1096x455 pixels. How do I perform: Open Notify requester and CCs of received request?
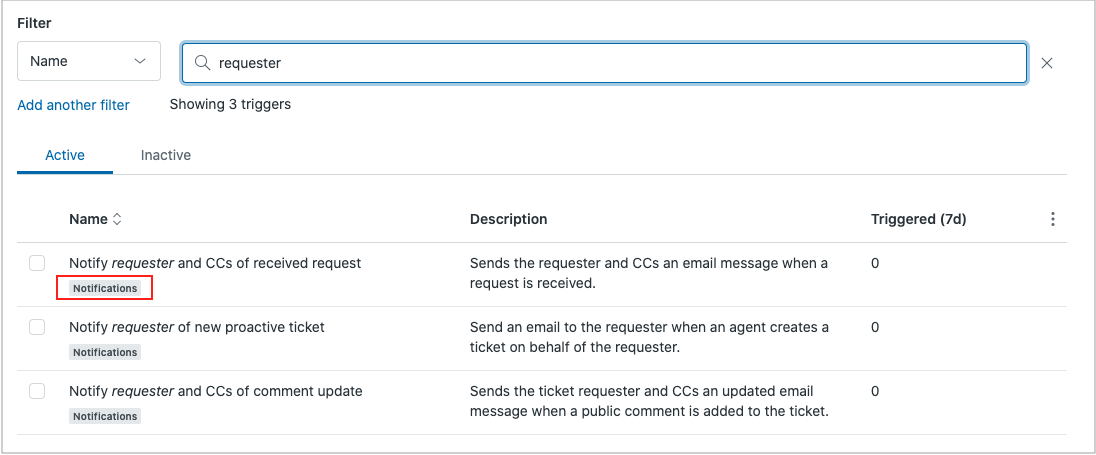pyautogui.click(x=215, y=263)
